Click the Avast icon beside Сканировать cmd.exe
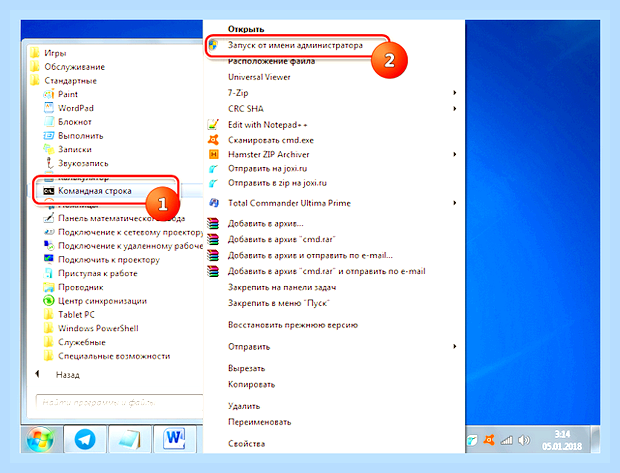The image size is (620, 473). coord(213,140)
